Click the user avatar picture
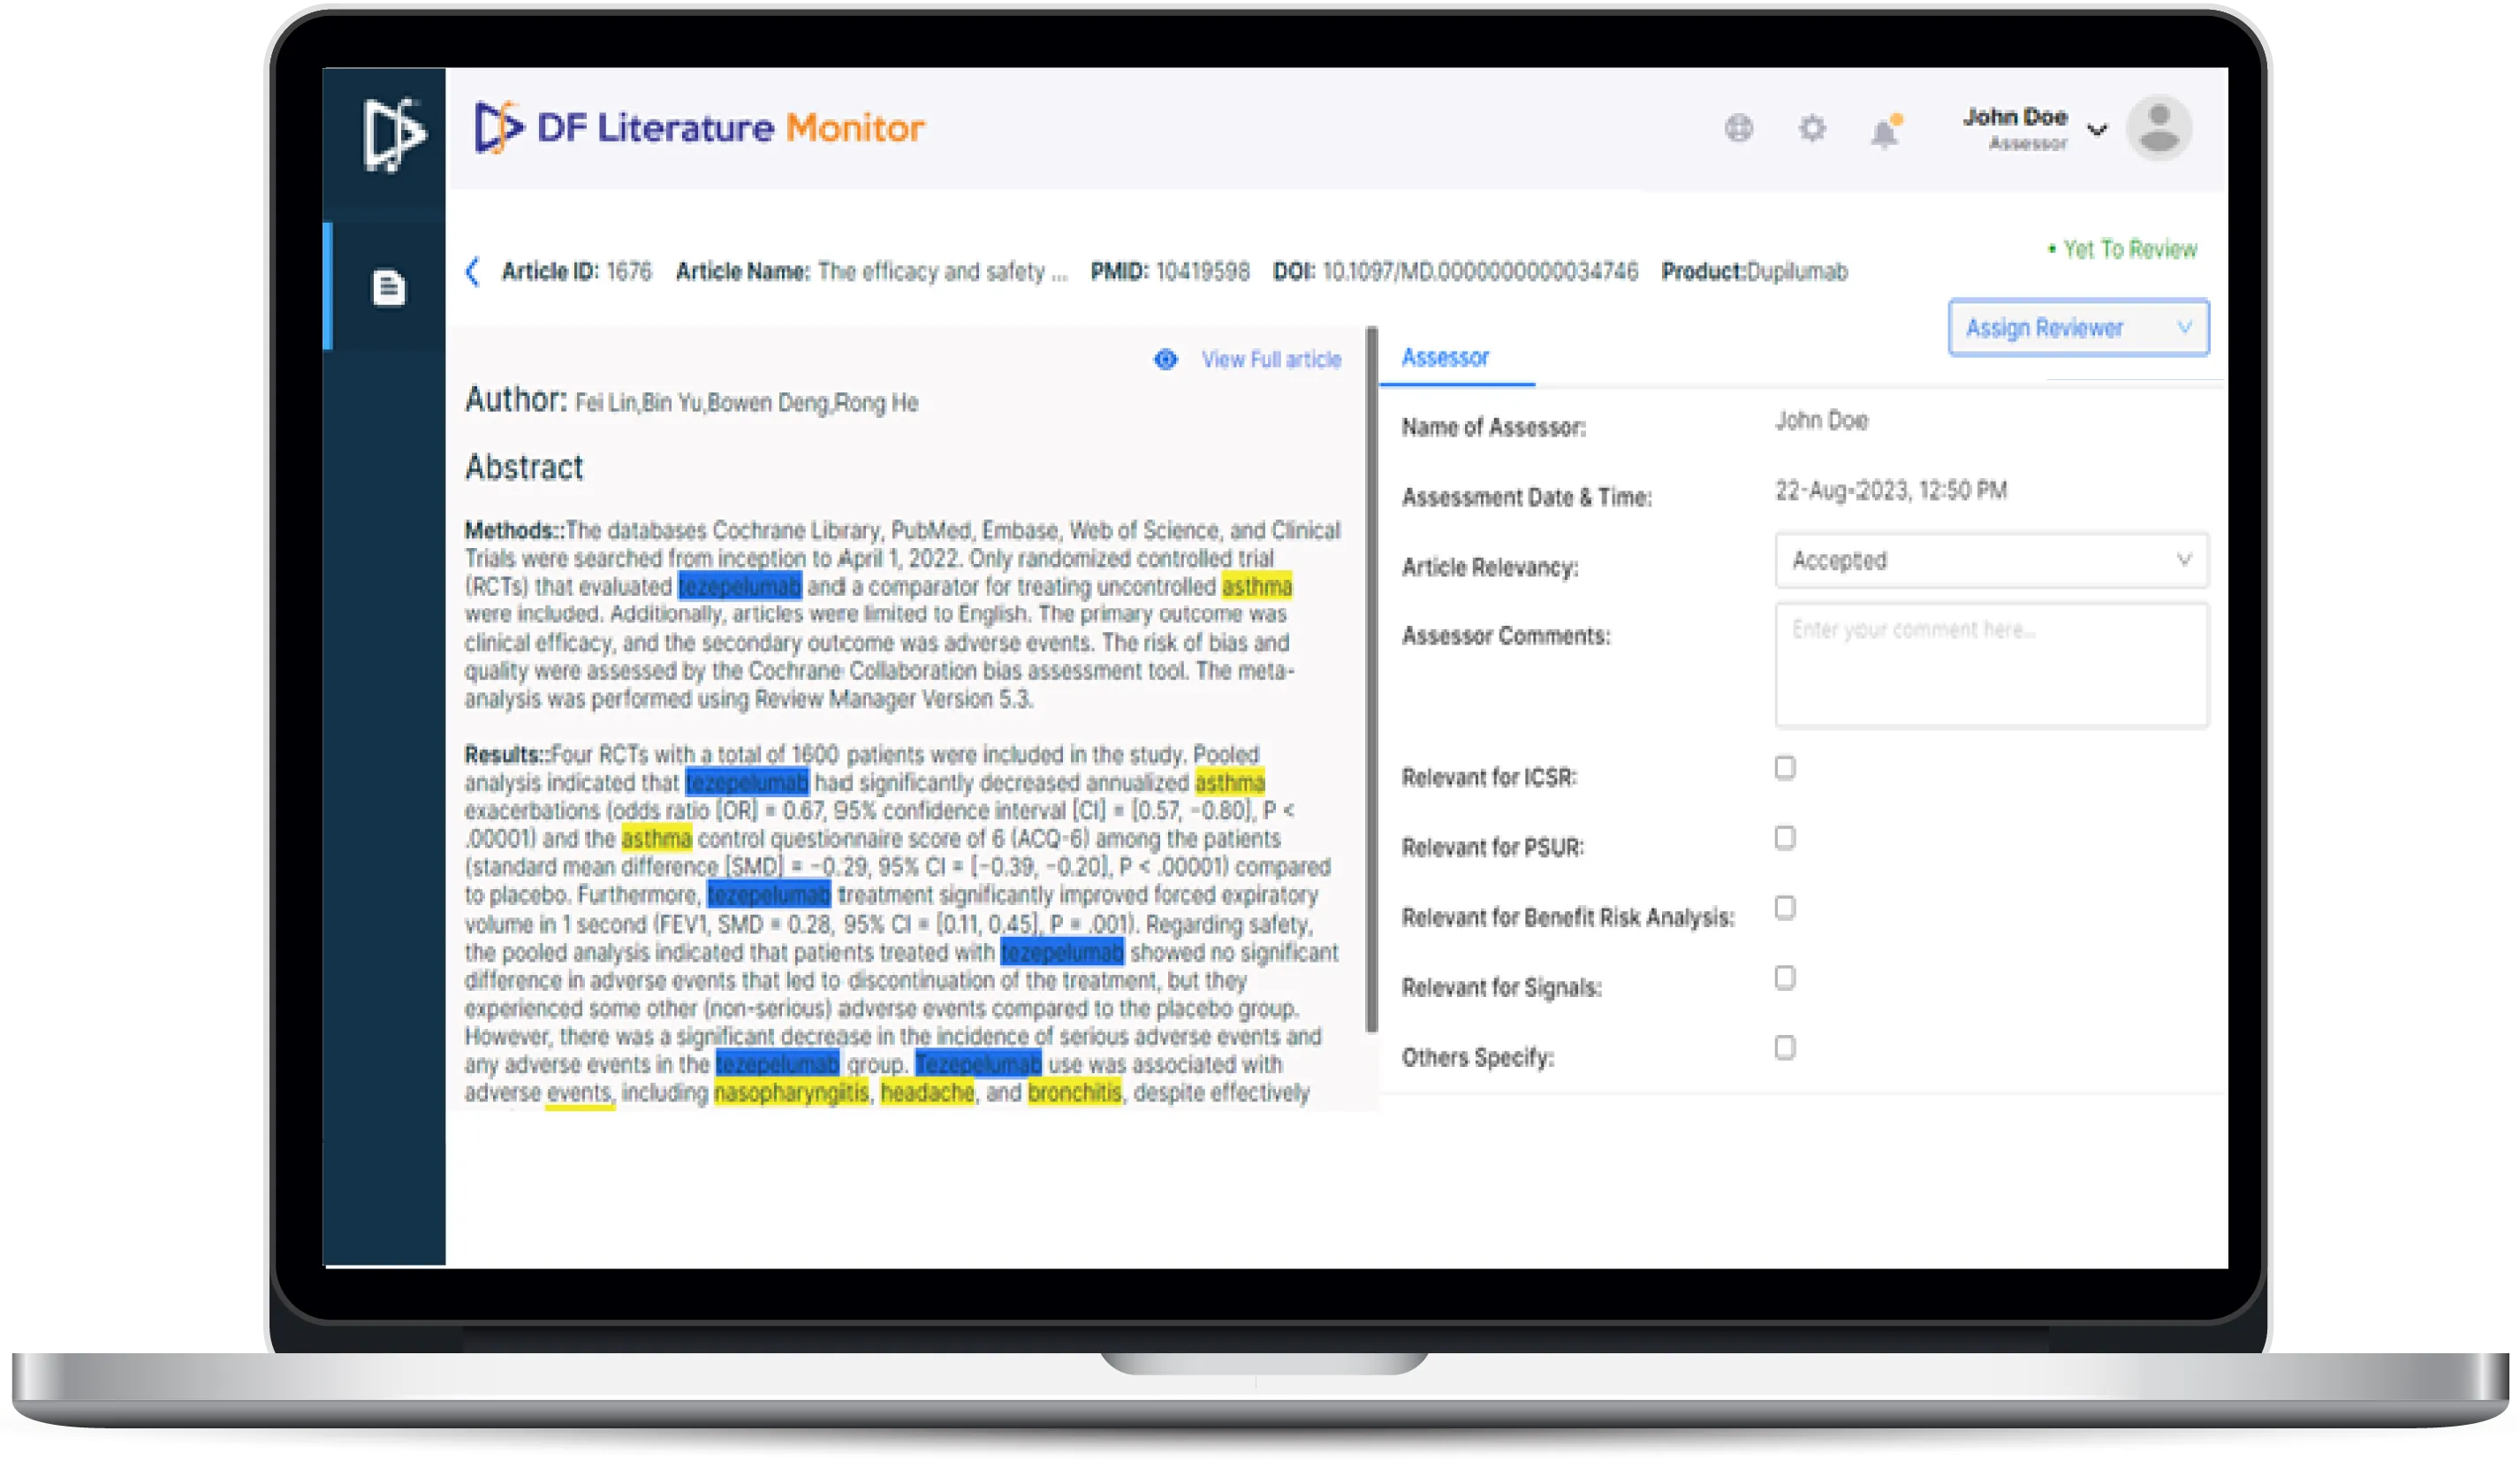 (2159, 128)
